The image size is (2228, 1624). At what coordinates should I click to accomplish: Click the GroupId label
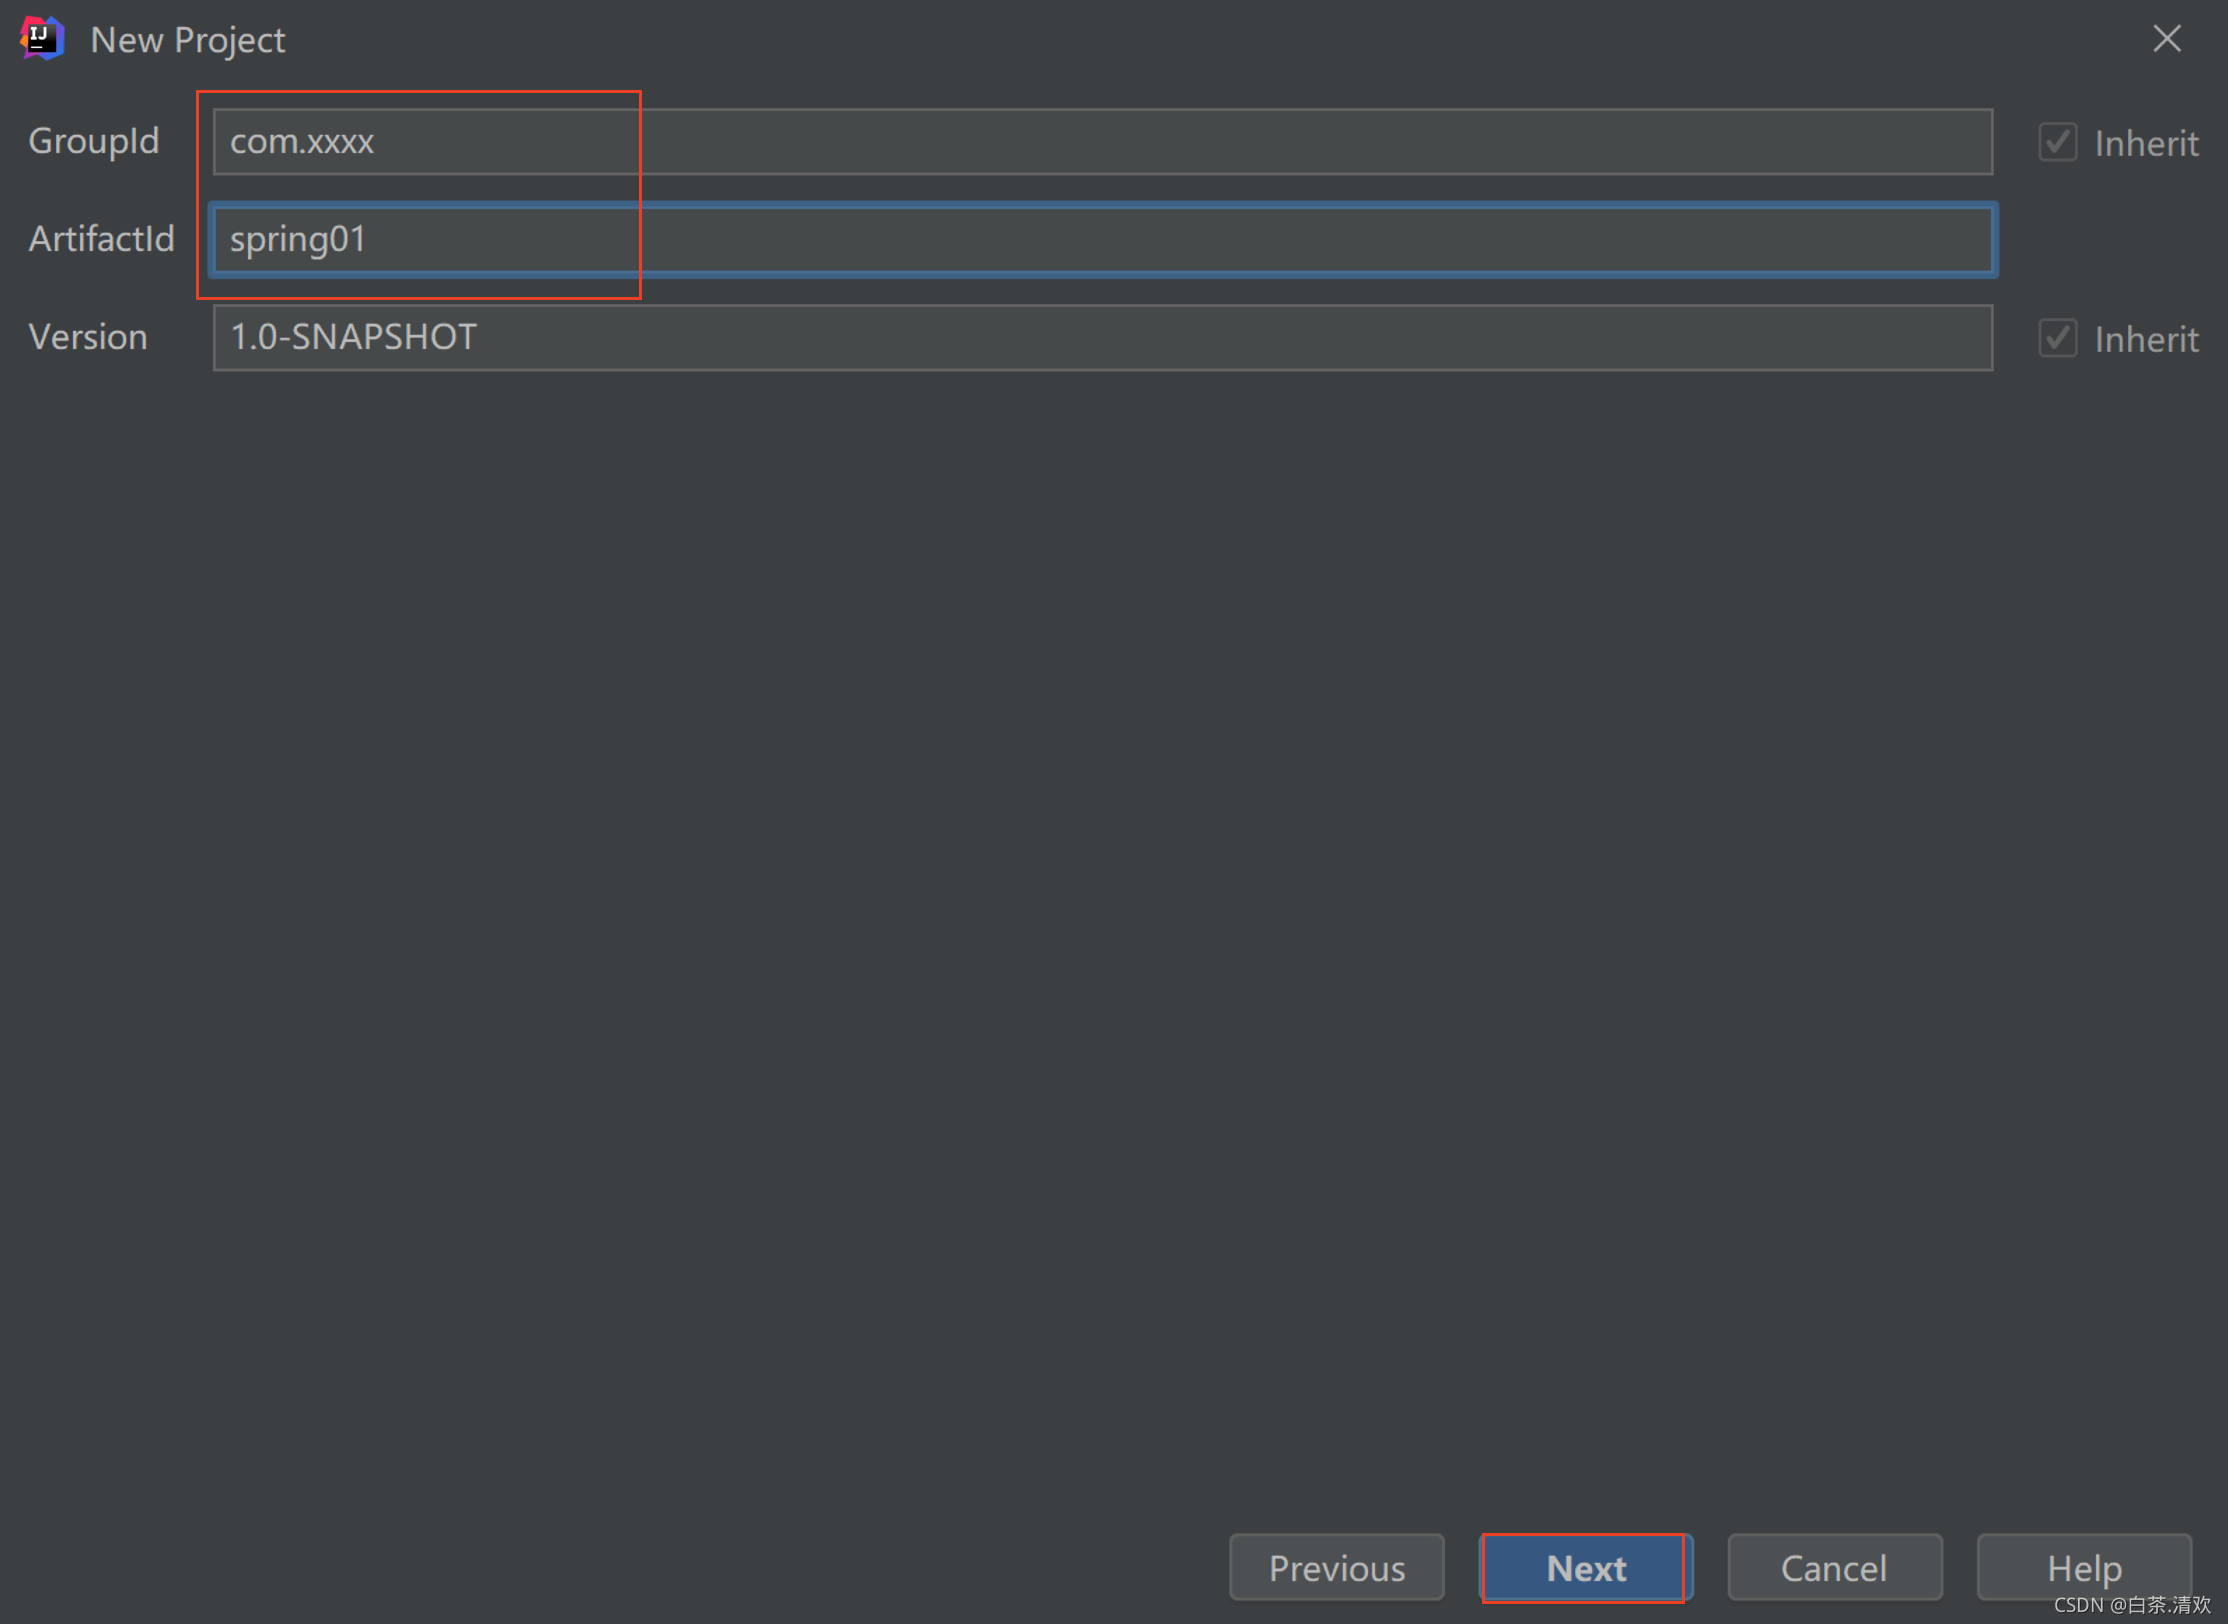pyautogui.click(x=94, y=141)
